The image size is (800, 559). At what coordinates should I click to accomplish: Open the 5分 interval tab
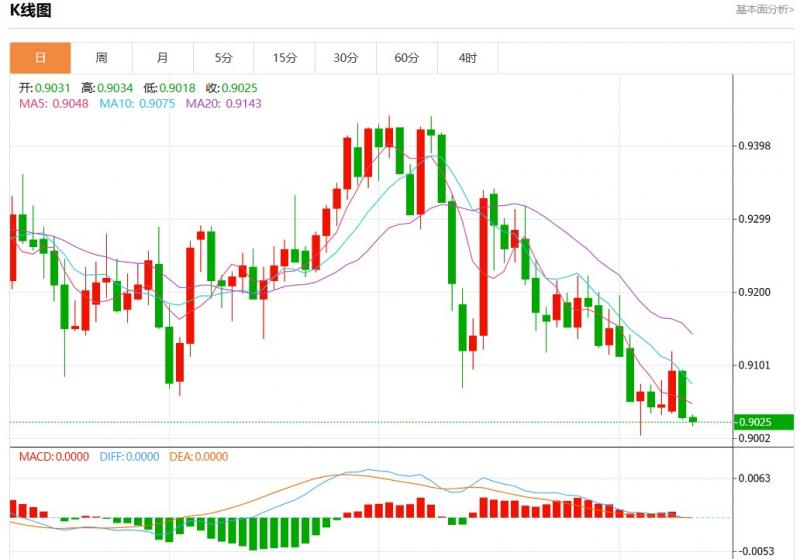(x=223, y=58)
